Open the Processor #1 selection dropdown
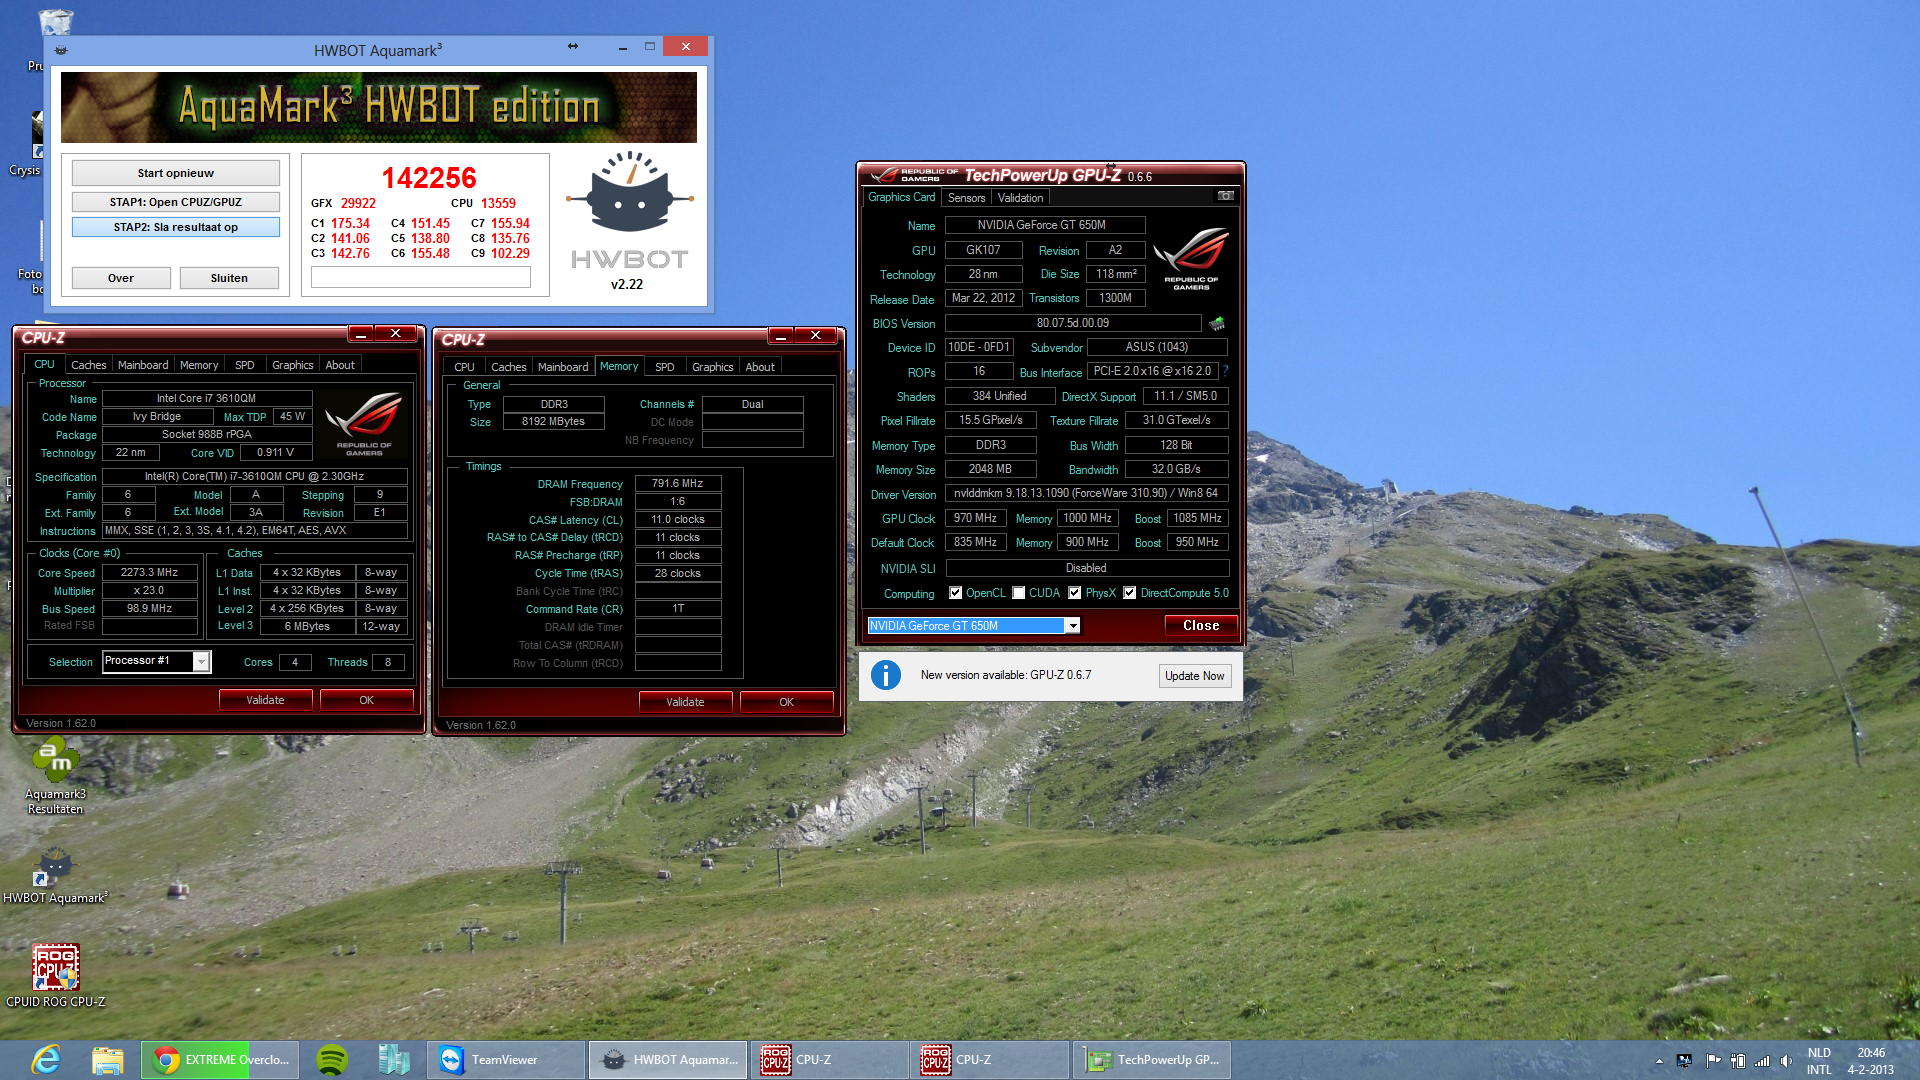 tap(201, 661)
